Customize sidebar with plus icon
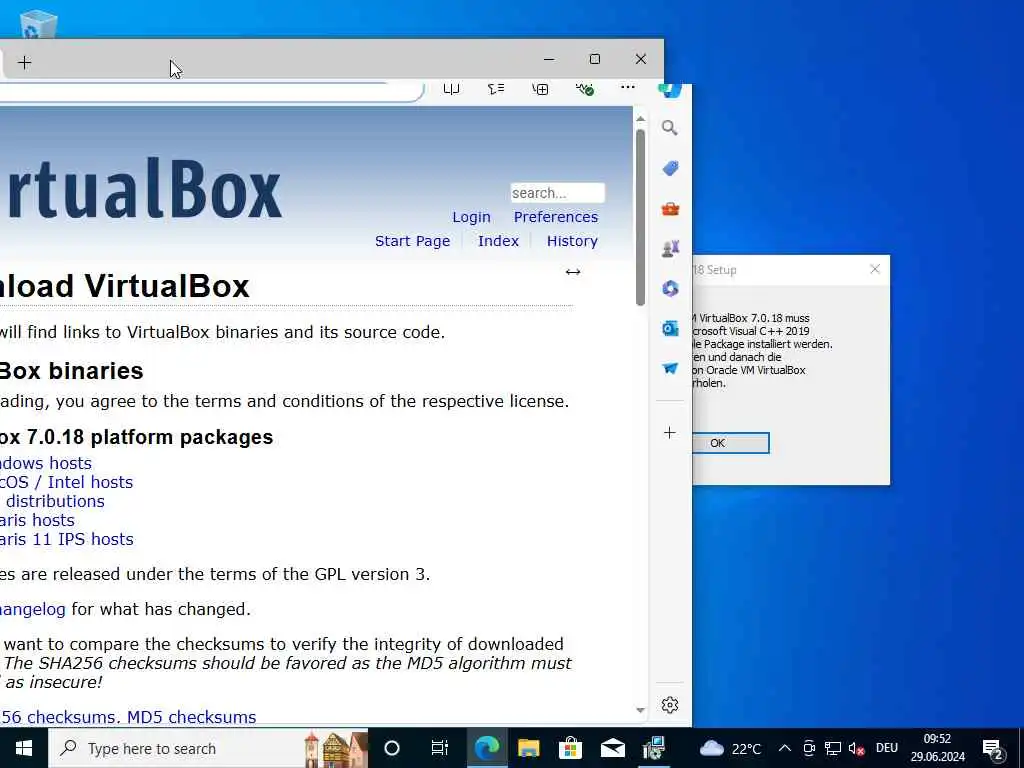1024x768 pixels. [x=669, y=432]
